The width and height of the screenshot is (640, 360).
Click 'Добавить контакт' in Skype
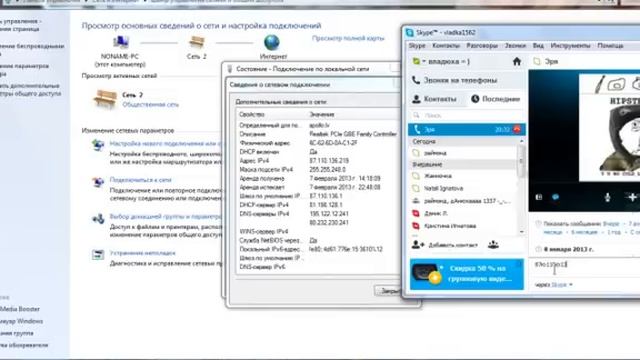pos(453,245)
